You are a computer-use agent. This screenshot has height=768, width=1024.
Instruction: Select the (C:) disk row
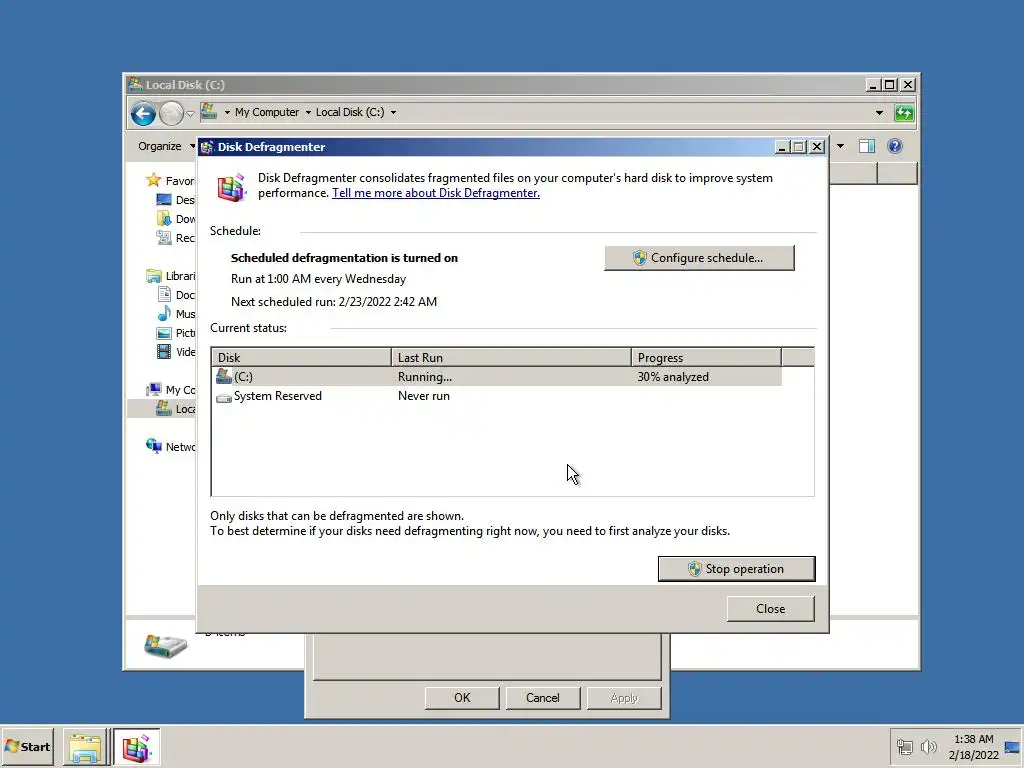coord(497,377)
